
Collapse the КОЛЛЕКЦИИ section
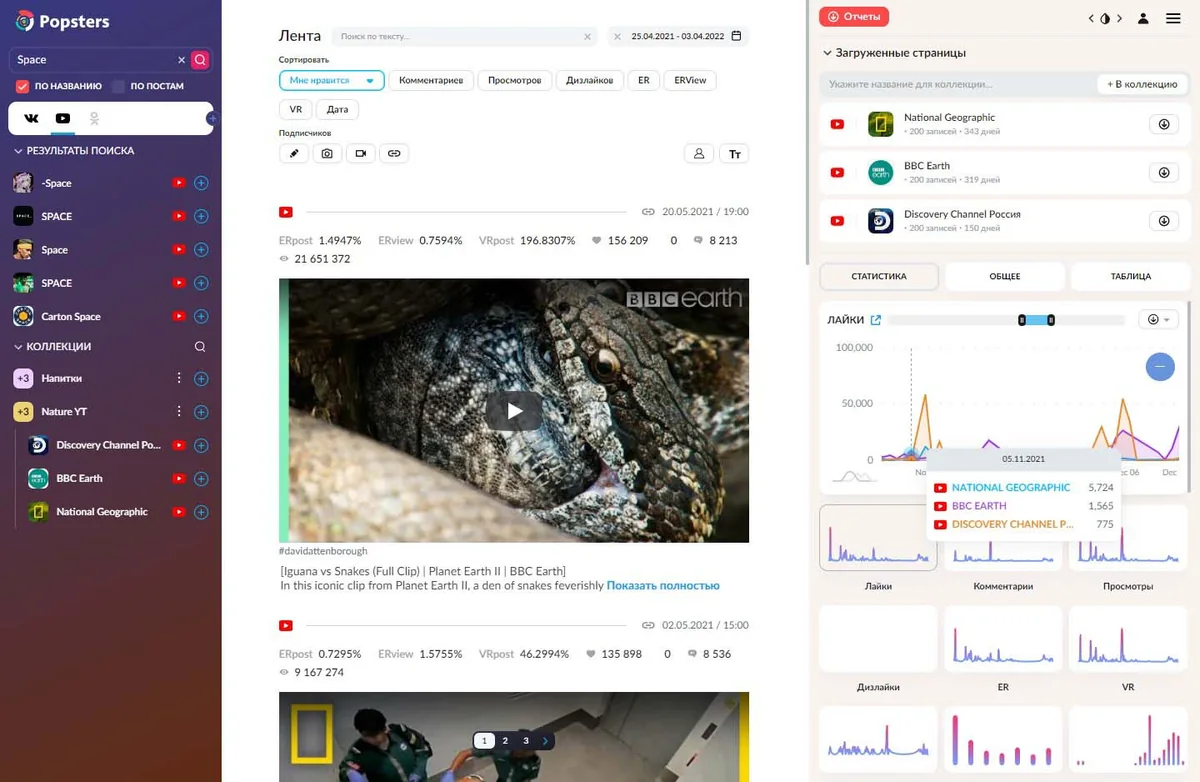pos(18,347)
